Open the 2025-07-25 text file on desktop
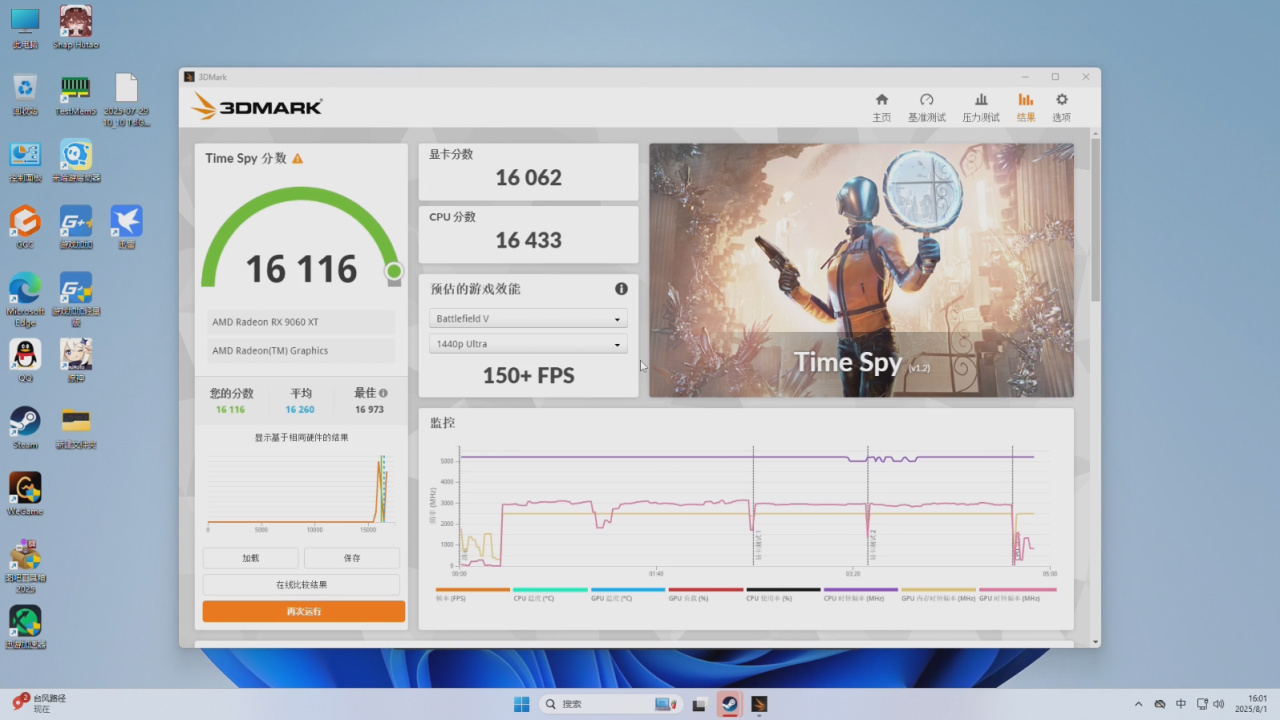1280x720 pixels. 126,100
